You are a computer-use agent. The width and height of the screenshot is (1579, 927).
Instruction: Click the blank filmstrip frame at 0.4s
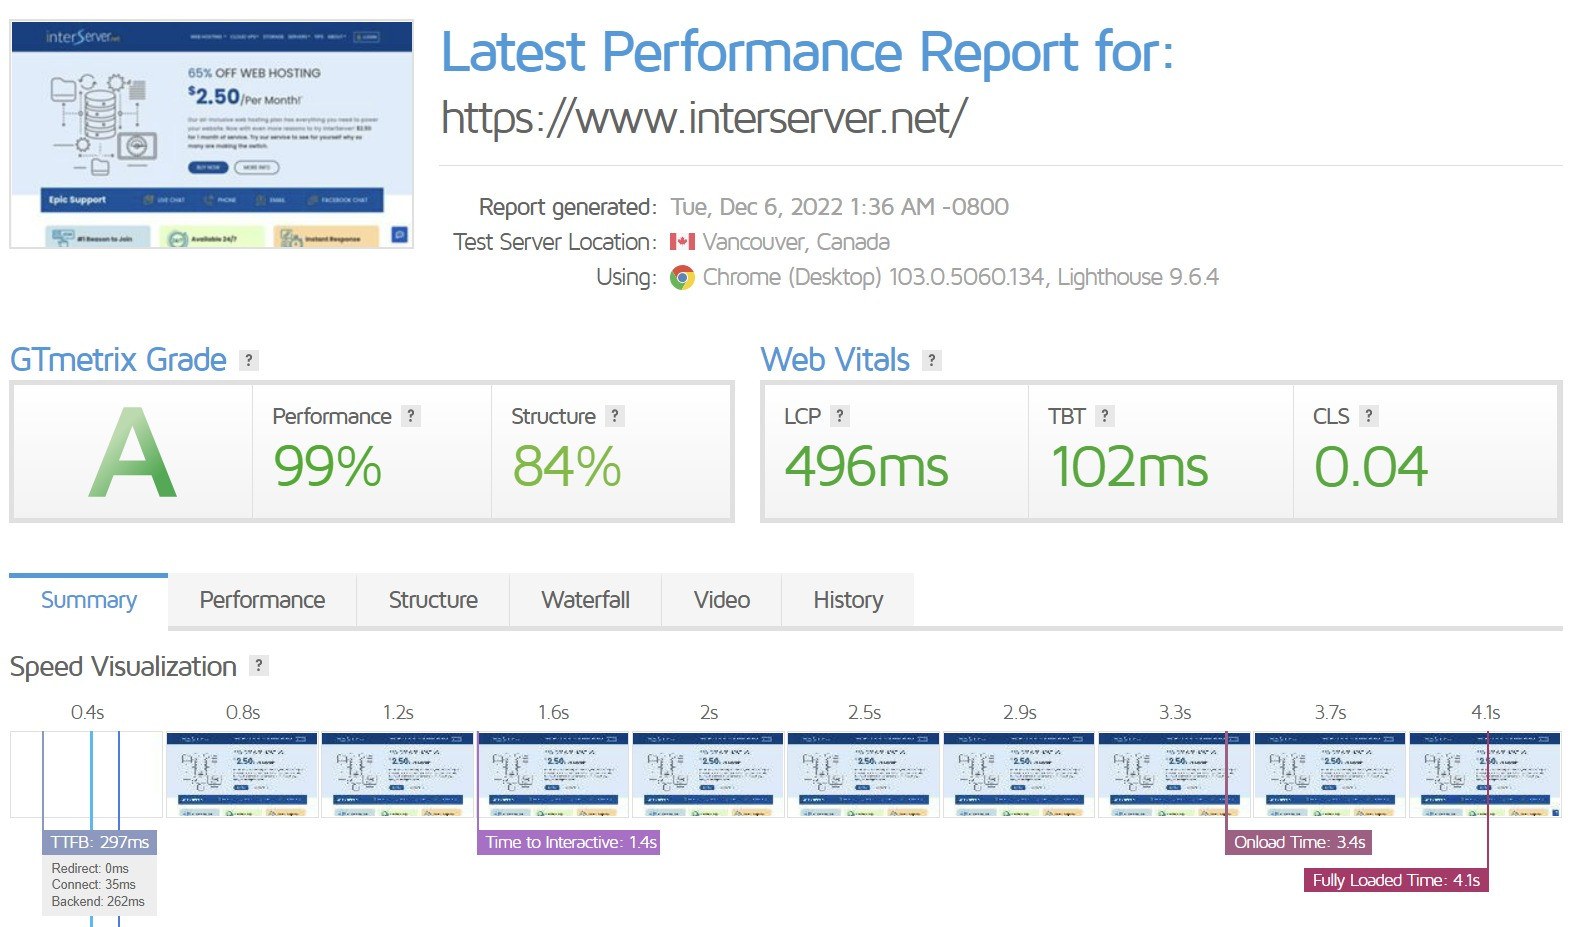click(x=86, y=775)
